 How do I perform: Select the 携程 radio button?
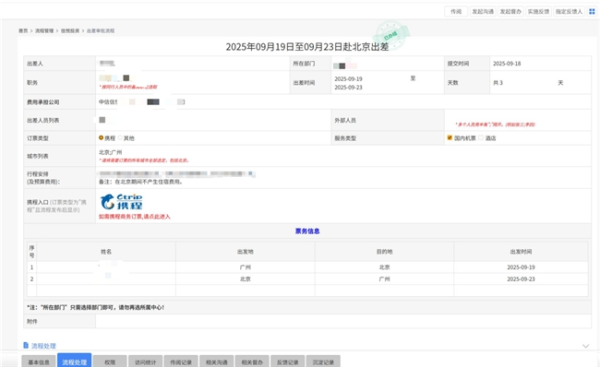[x=101, y=138]
